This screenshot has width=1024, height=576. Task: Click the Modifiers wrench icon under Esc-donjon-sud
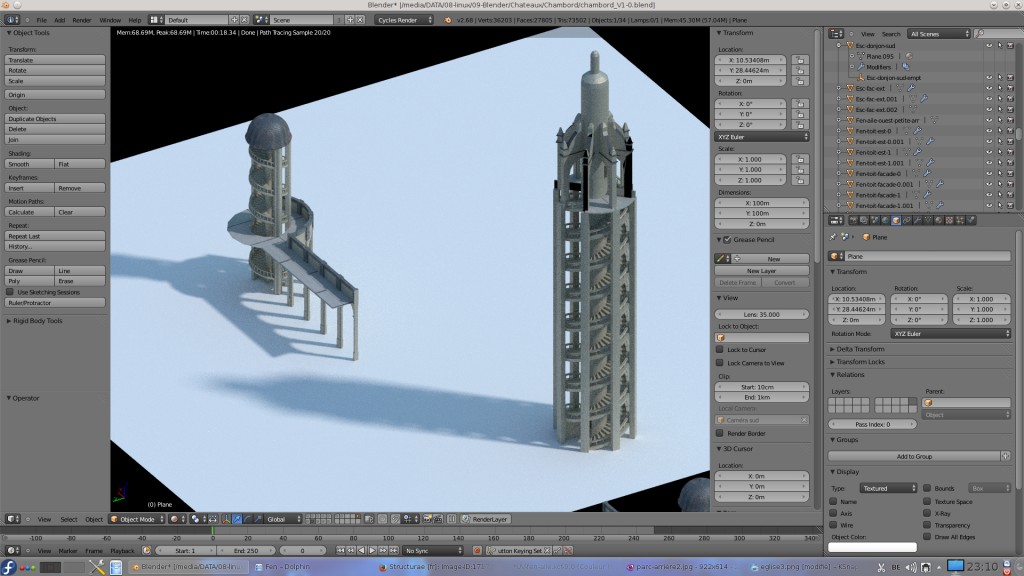pos(861,67)
